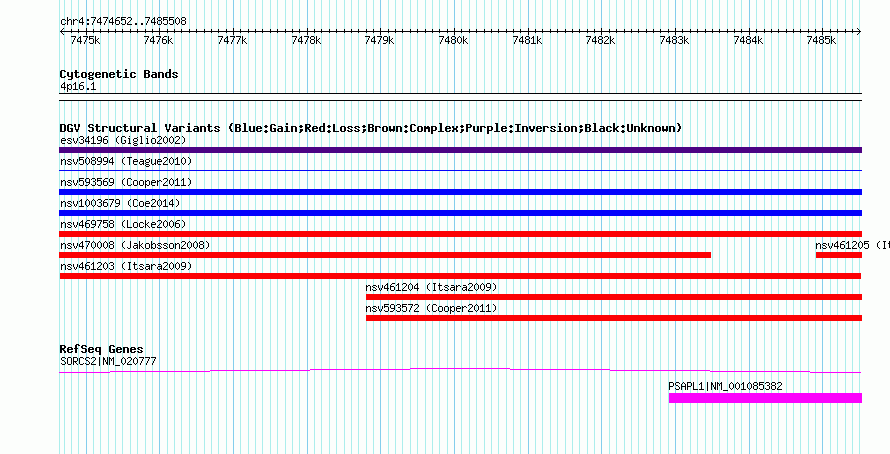Select the SORCS2 magenta intron line
This screenshot has width=890, height=454.
point(460,371)
